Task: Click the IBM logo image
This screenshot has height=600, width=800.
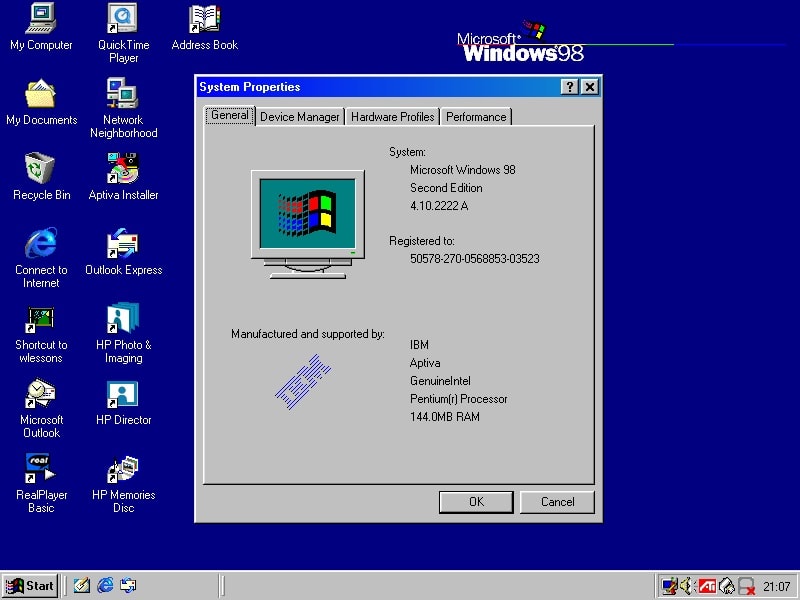Action: 303,382
